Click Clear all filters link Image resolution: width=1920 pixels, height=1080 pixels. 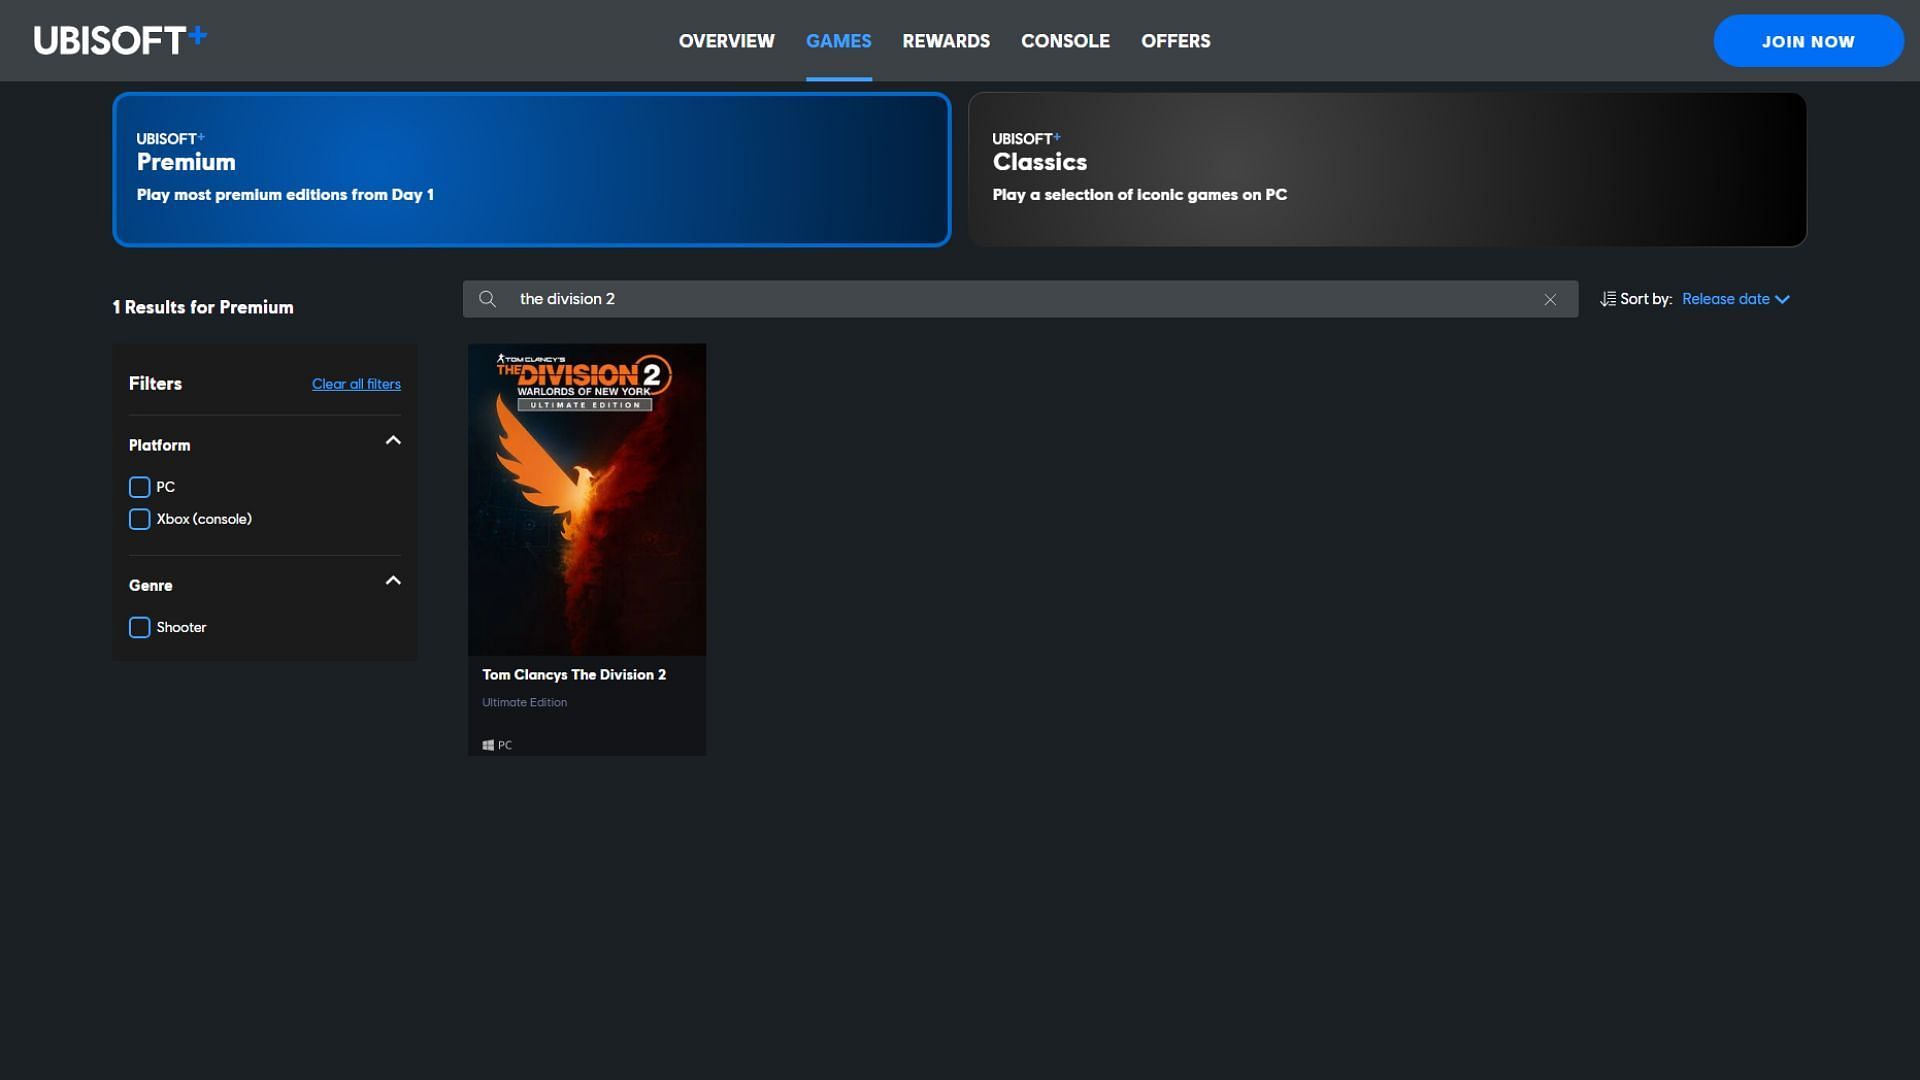tap(356, 384)
